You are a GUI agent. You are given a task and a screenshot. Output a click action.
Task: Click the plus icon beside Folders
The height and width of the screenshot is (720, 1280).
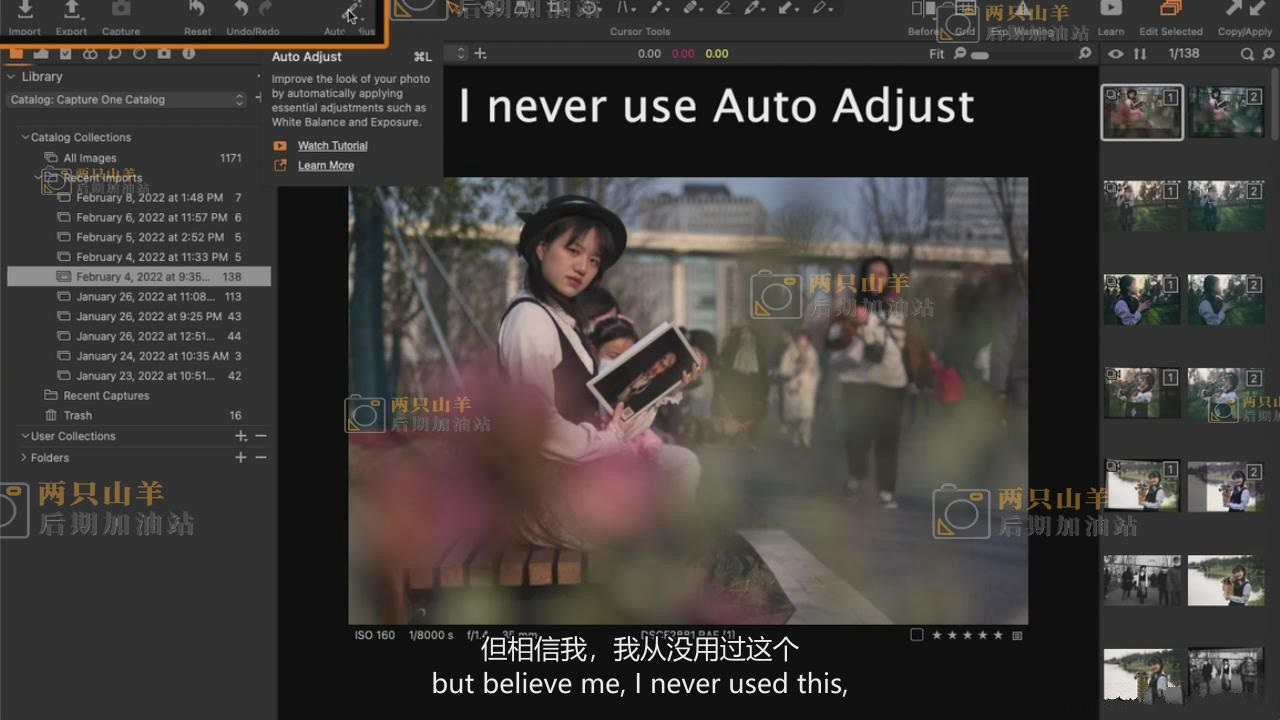[x=240, y=457]
